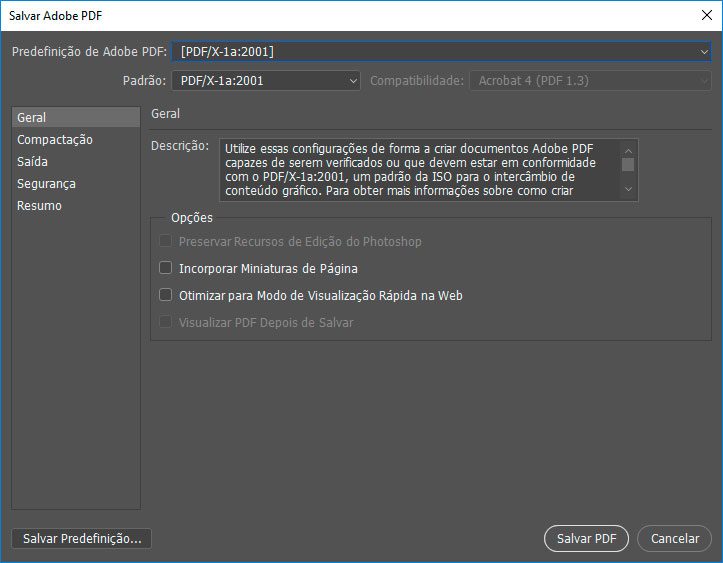
Task: Click the description scrollbar down arrow
Action: tap(628, 189)
